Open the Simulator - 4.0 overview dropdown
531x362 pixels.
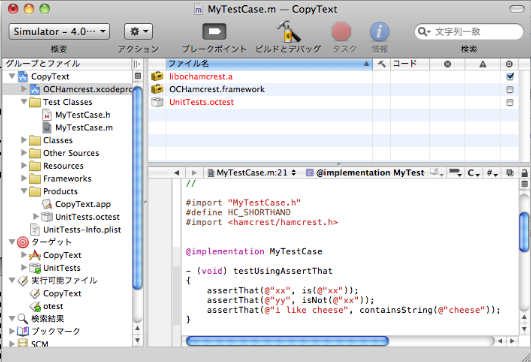pos(59,31)
